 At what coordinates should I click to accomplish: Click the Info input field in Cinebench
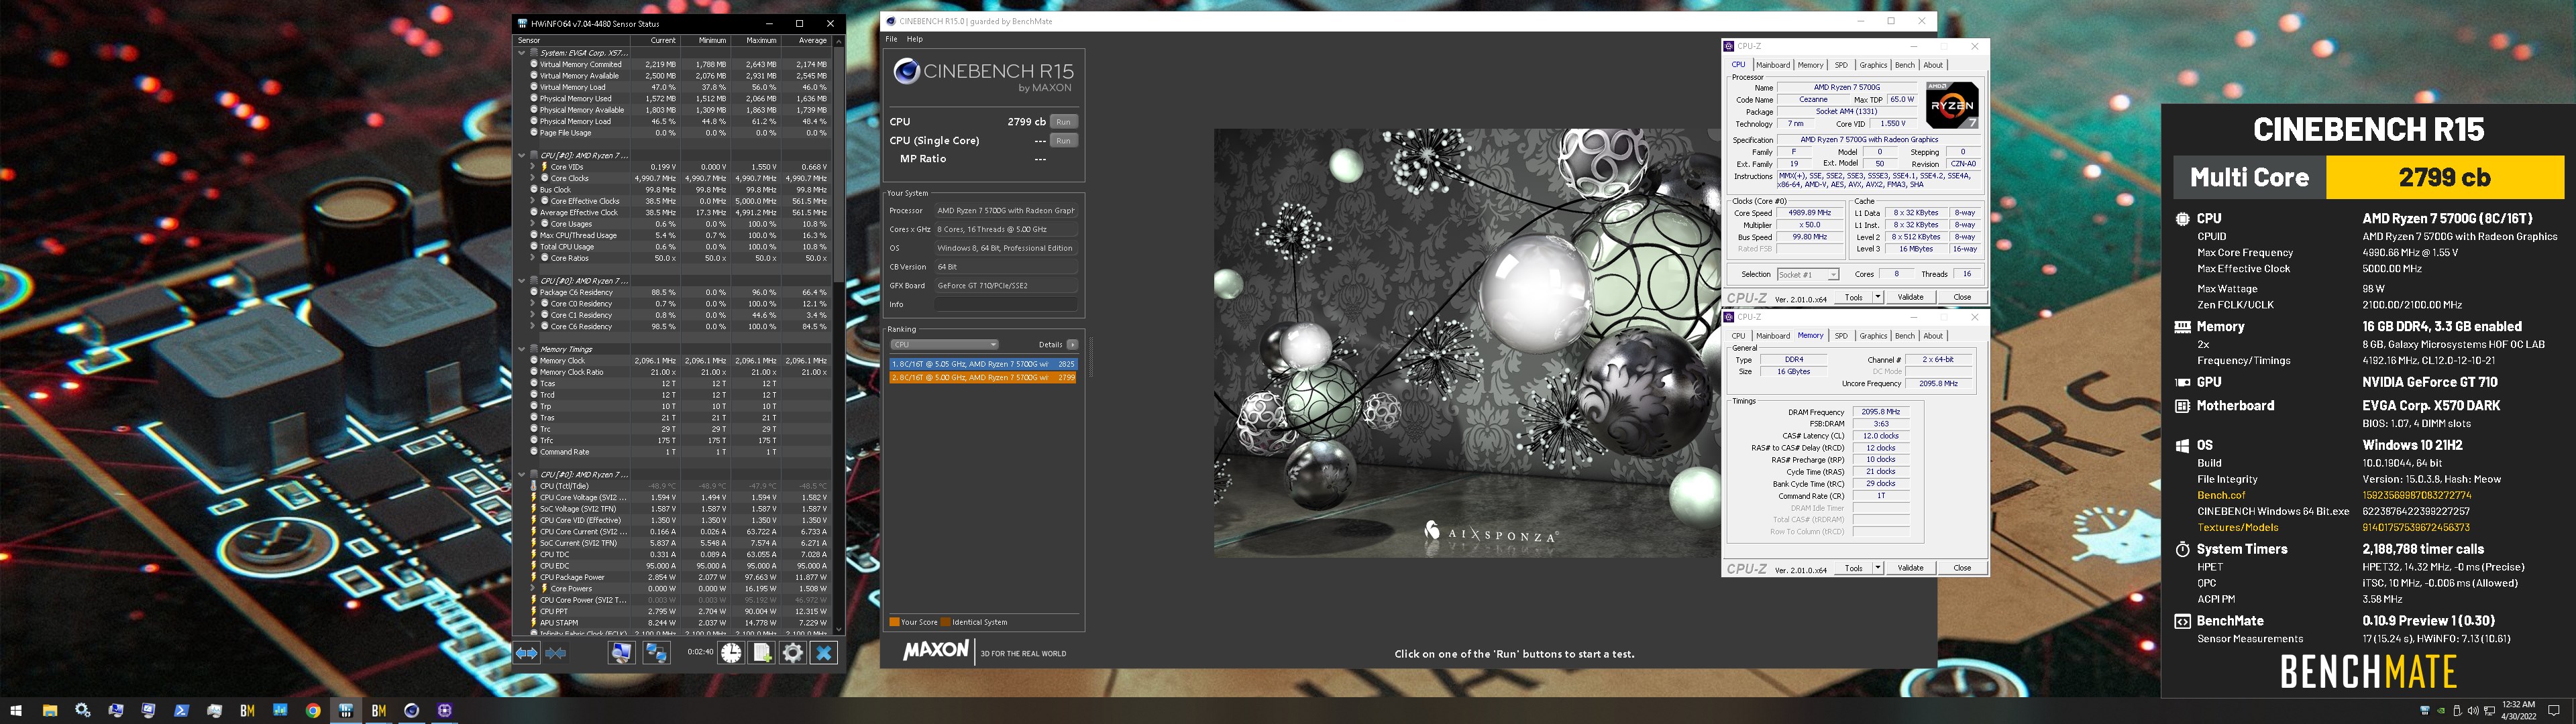tap(1006, 304)
